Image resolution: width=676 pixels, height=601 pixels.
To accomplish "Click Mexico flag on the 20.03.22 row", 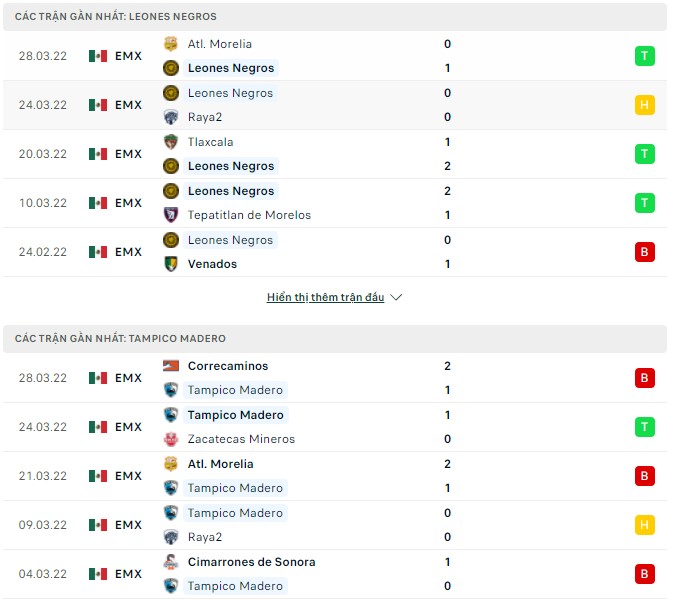I will point(97,154).
